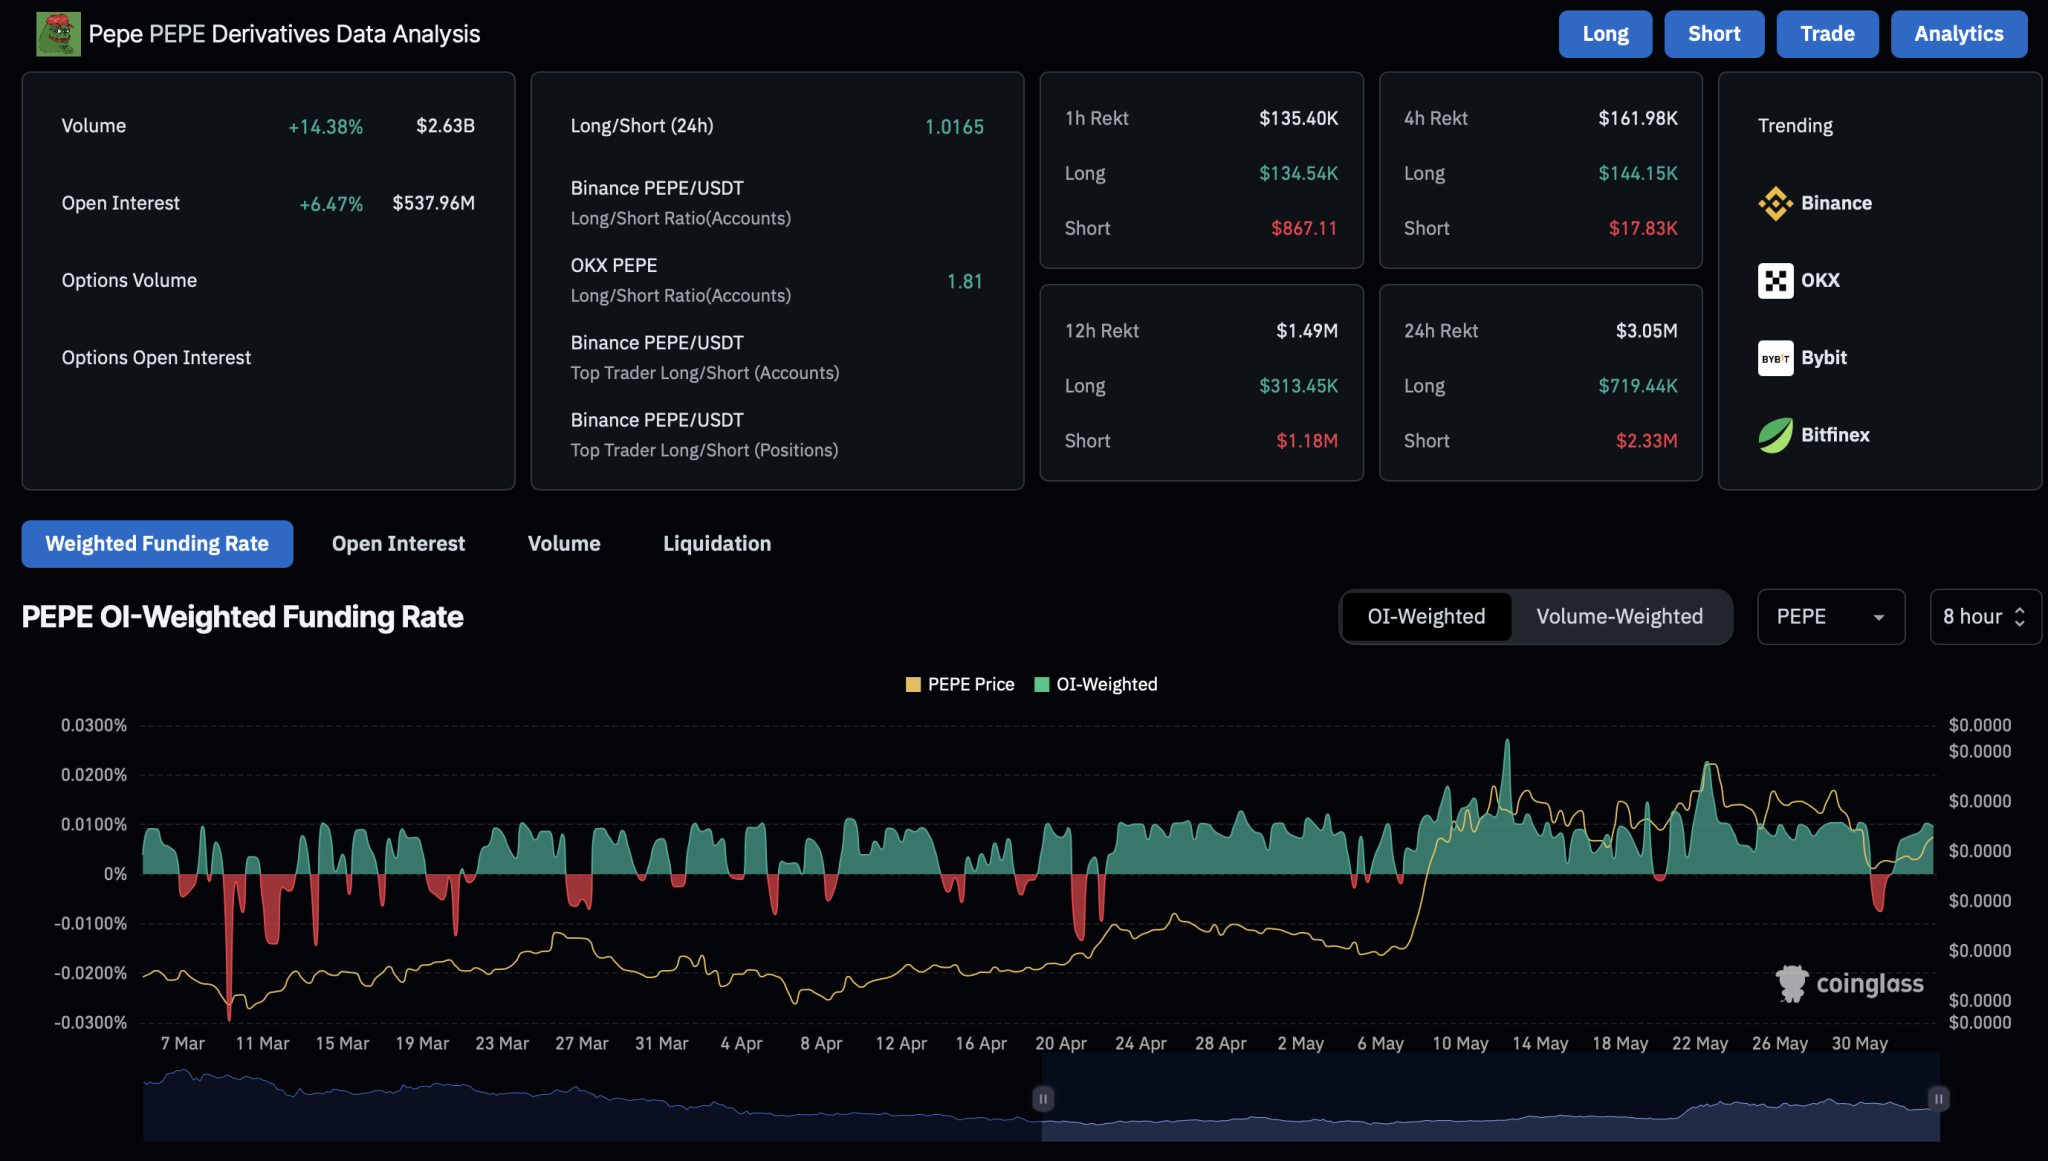Click the OKX logo icon

[1775, 281]
